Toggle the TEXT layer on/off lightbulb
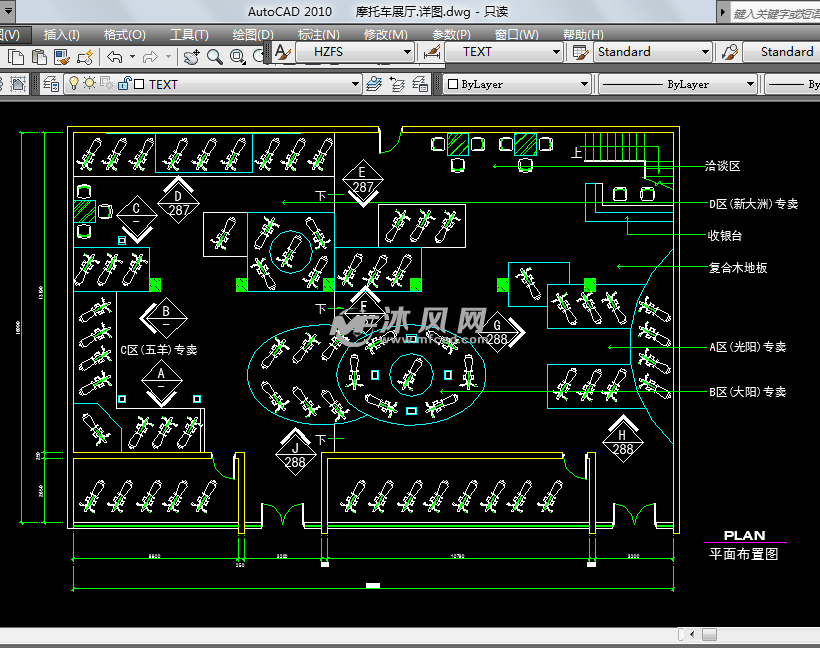This screenshot has height=654, width=820. coord(73,85)
